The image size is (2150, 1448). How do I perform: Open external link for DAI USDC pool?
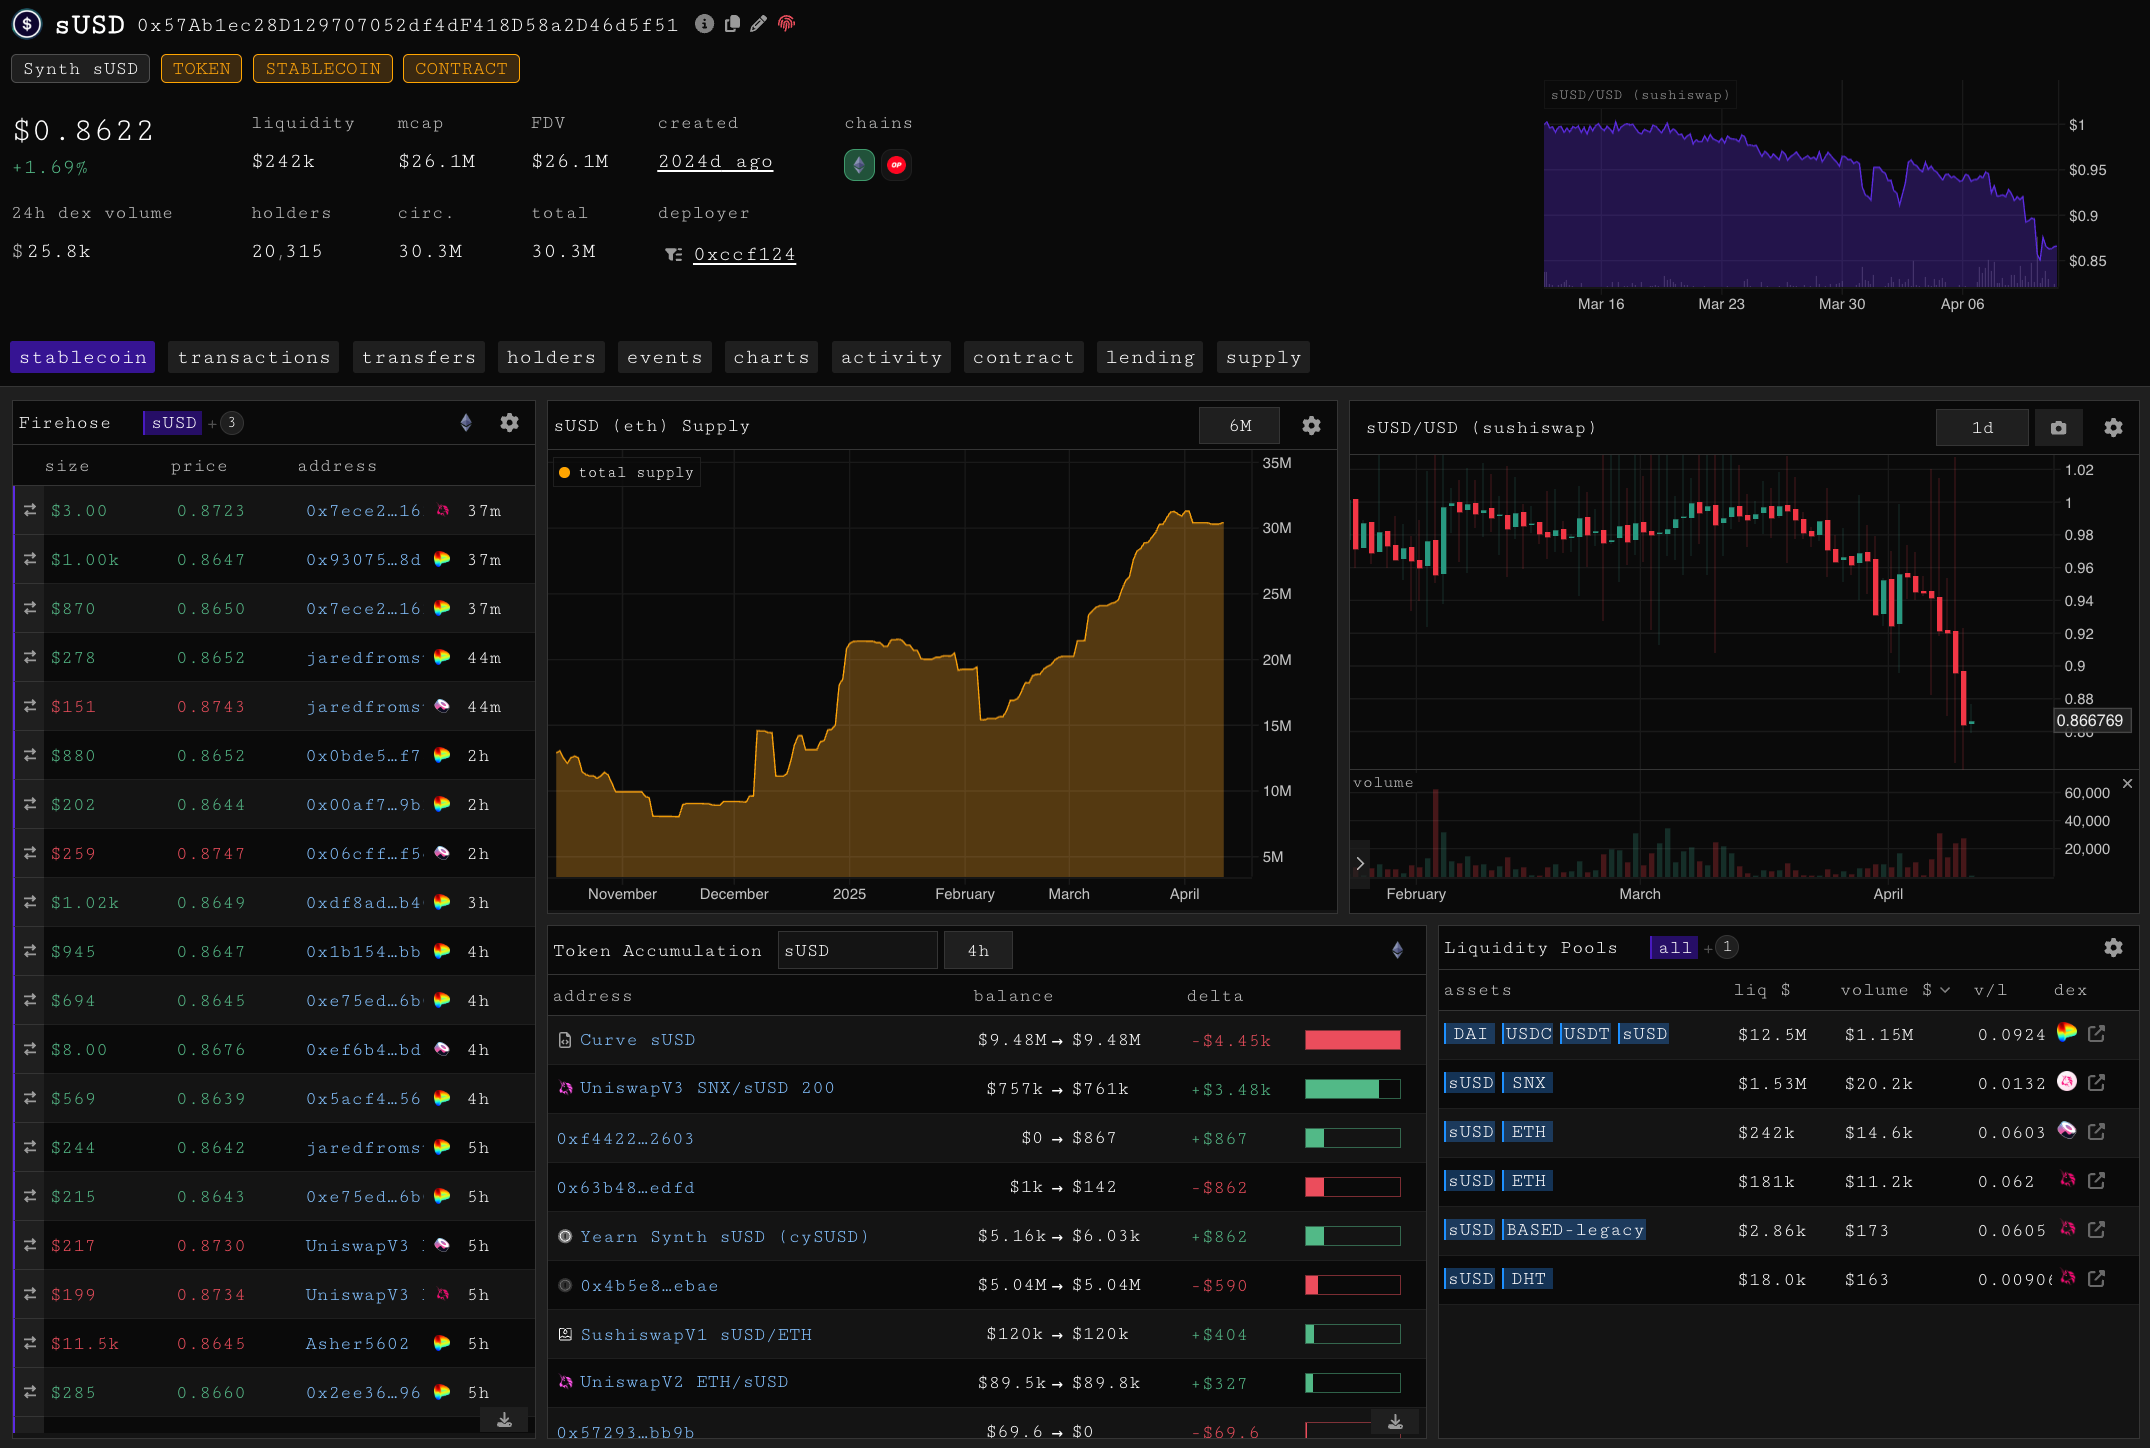(2097, 1034)
